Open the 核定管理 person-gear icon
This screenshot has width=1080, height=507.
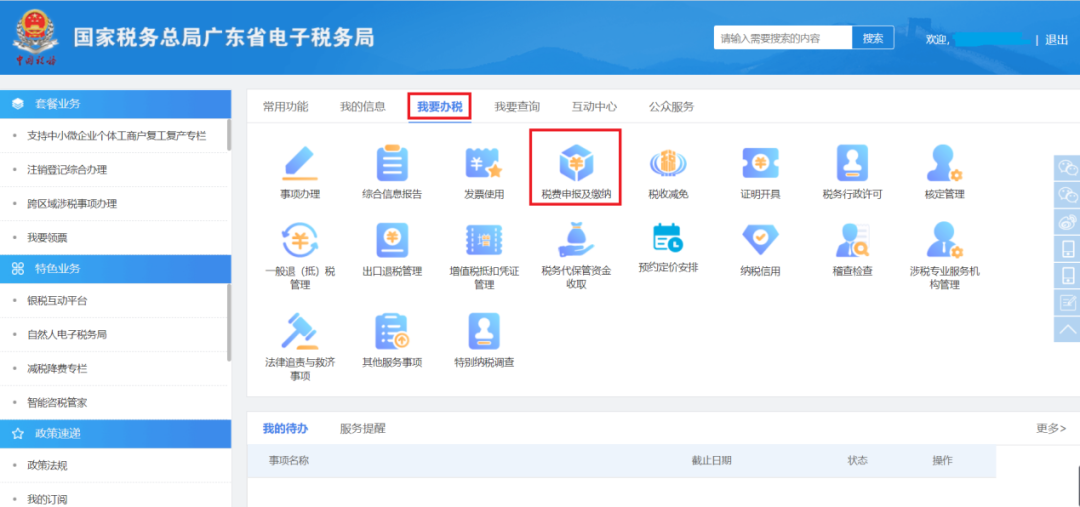[x=944, y=164]
